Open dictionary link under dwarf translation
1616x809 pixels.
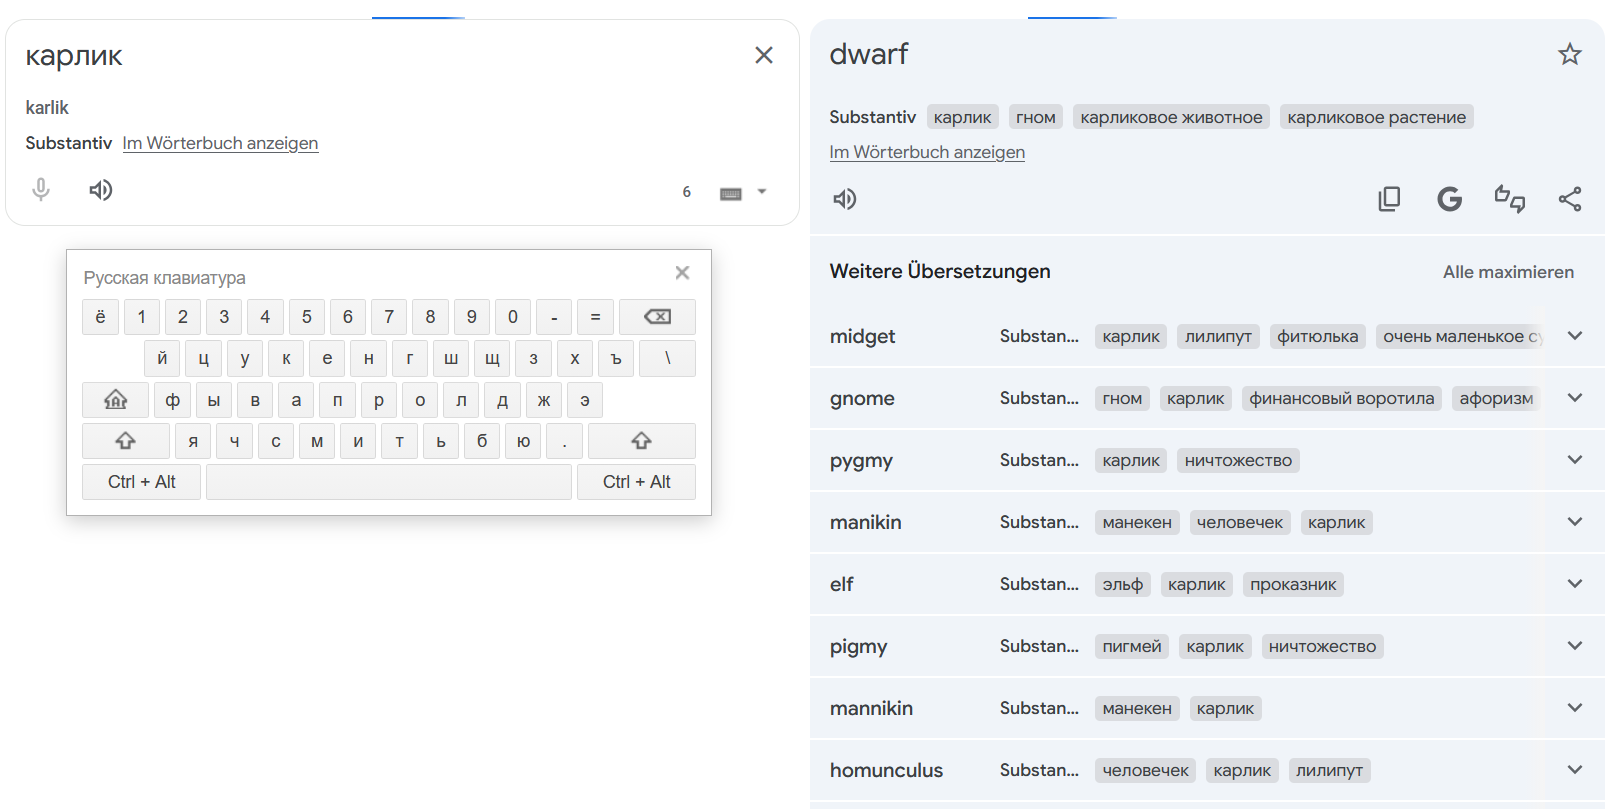click(927, 152)
